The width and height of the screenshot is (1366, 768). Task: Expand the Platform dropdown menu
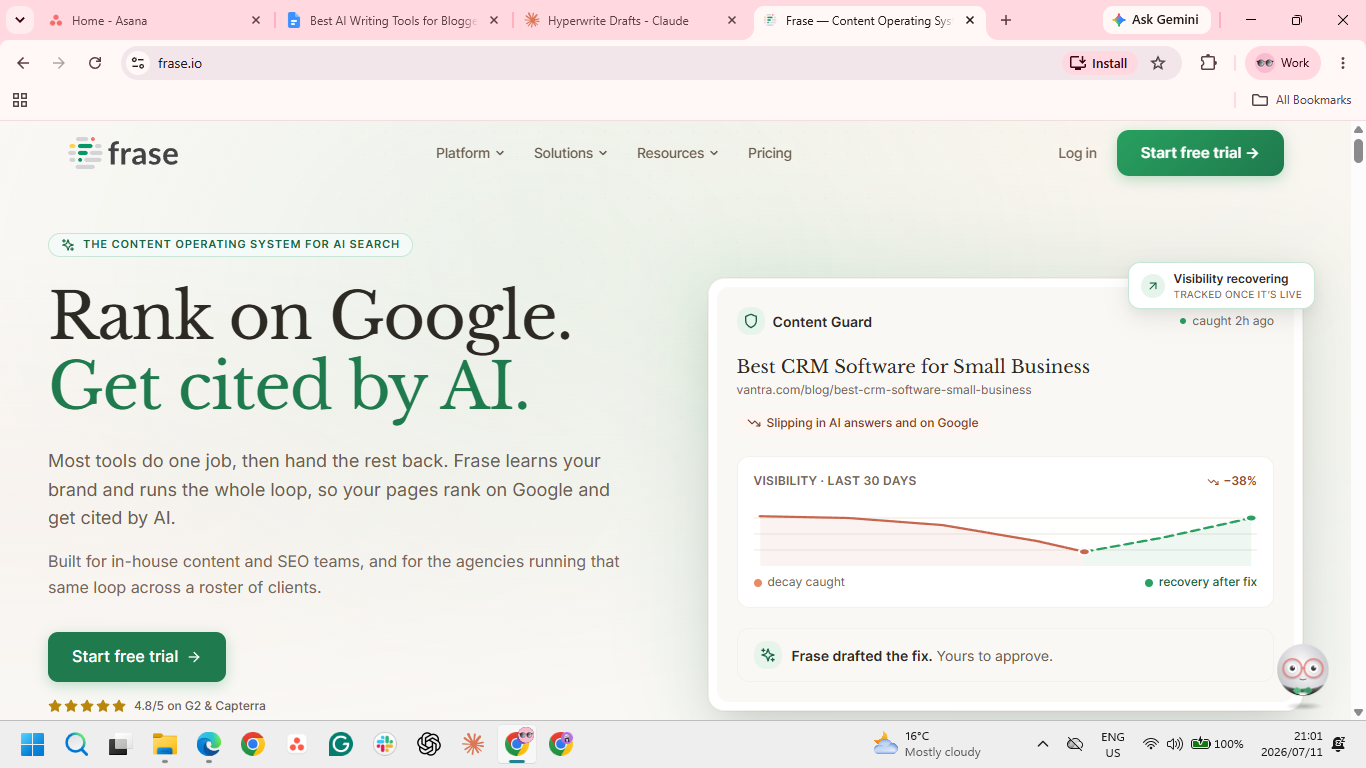tap(470, 153)
